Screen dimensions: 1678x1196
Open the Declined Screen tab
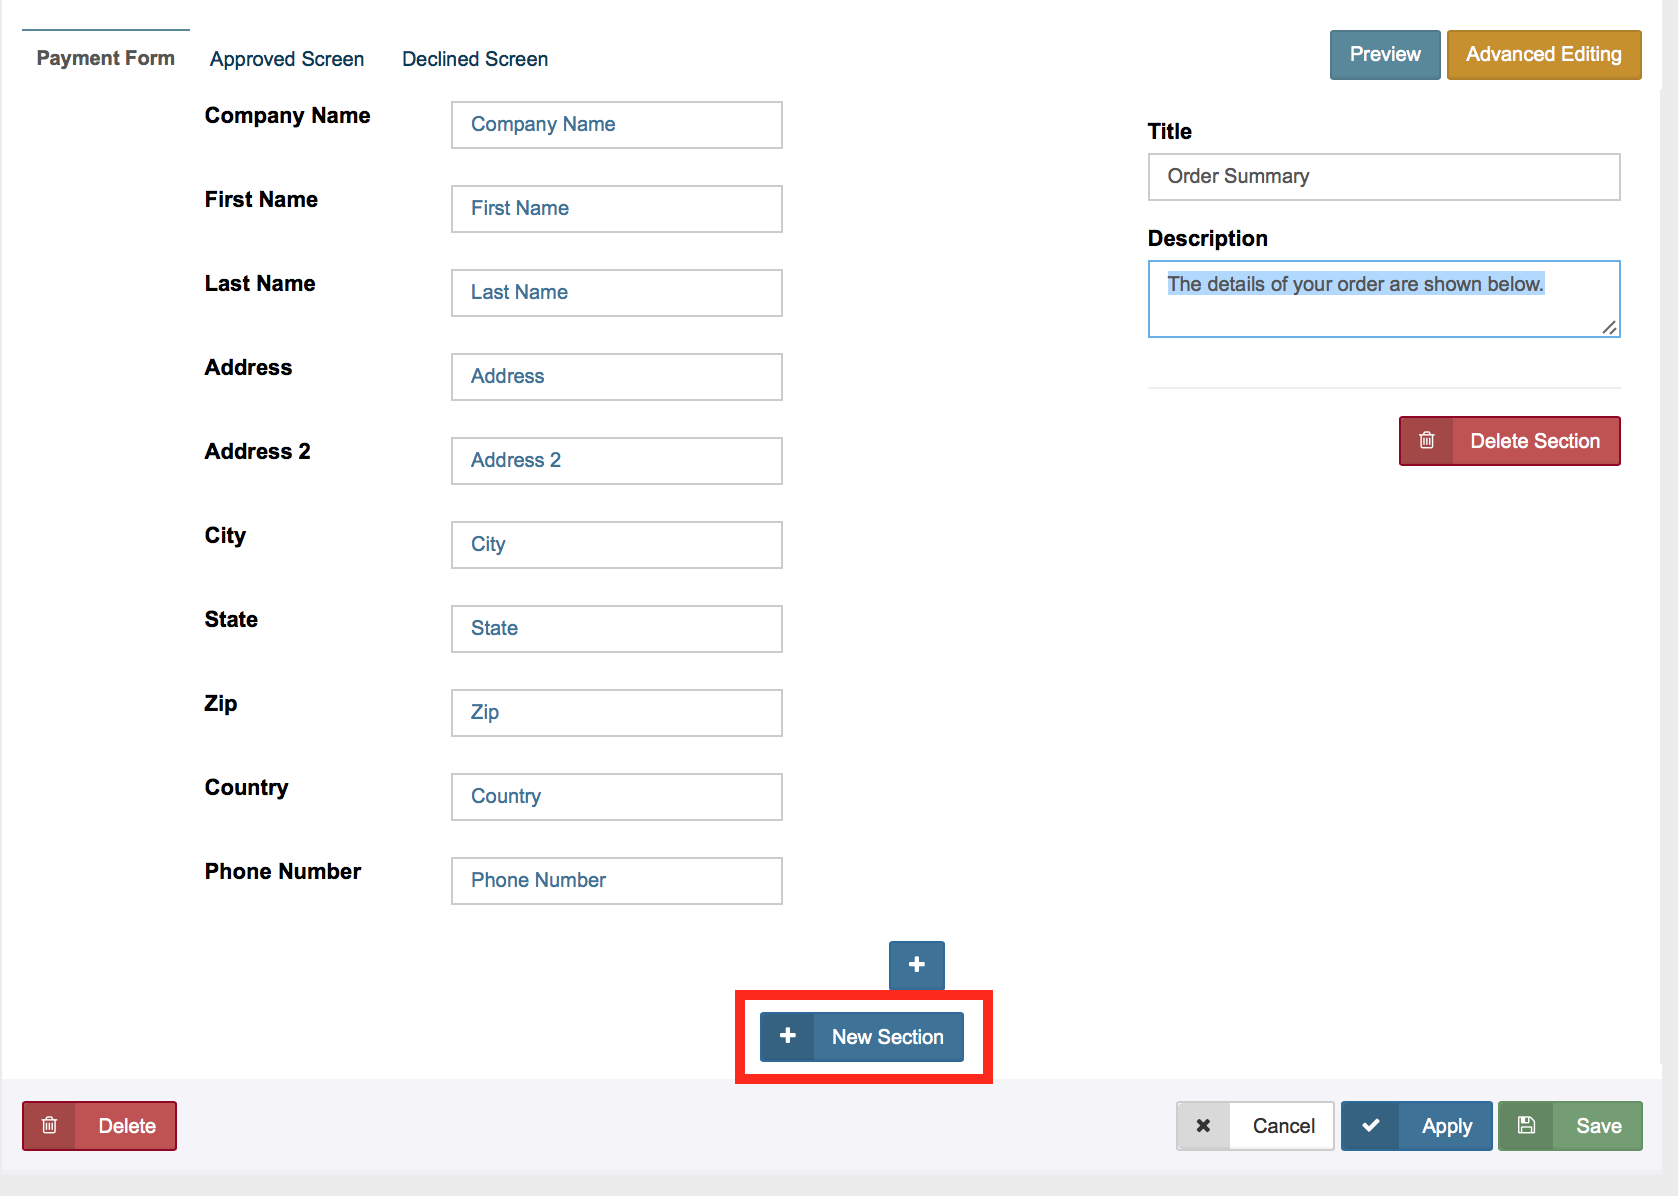(x=475, y=59)
